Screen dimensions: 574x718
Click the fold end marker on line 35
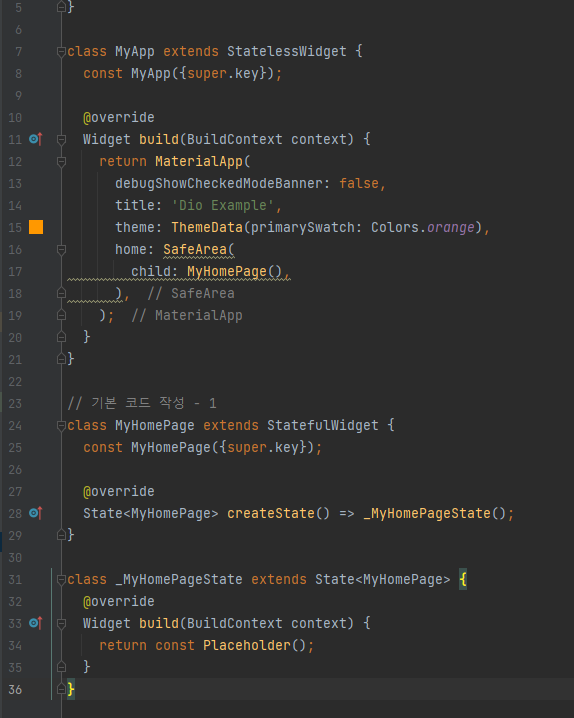pos(61,667)
